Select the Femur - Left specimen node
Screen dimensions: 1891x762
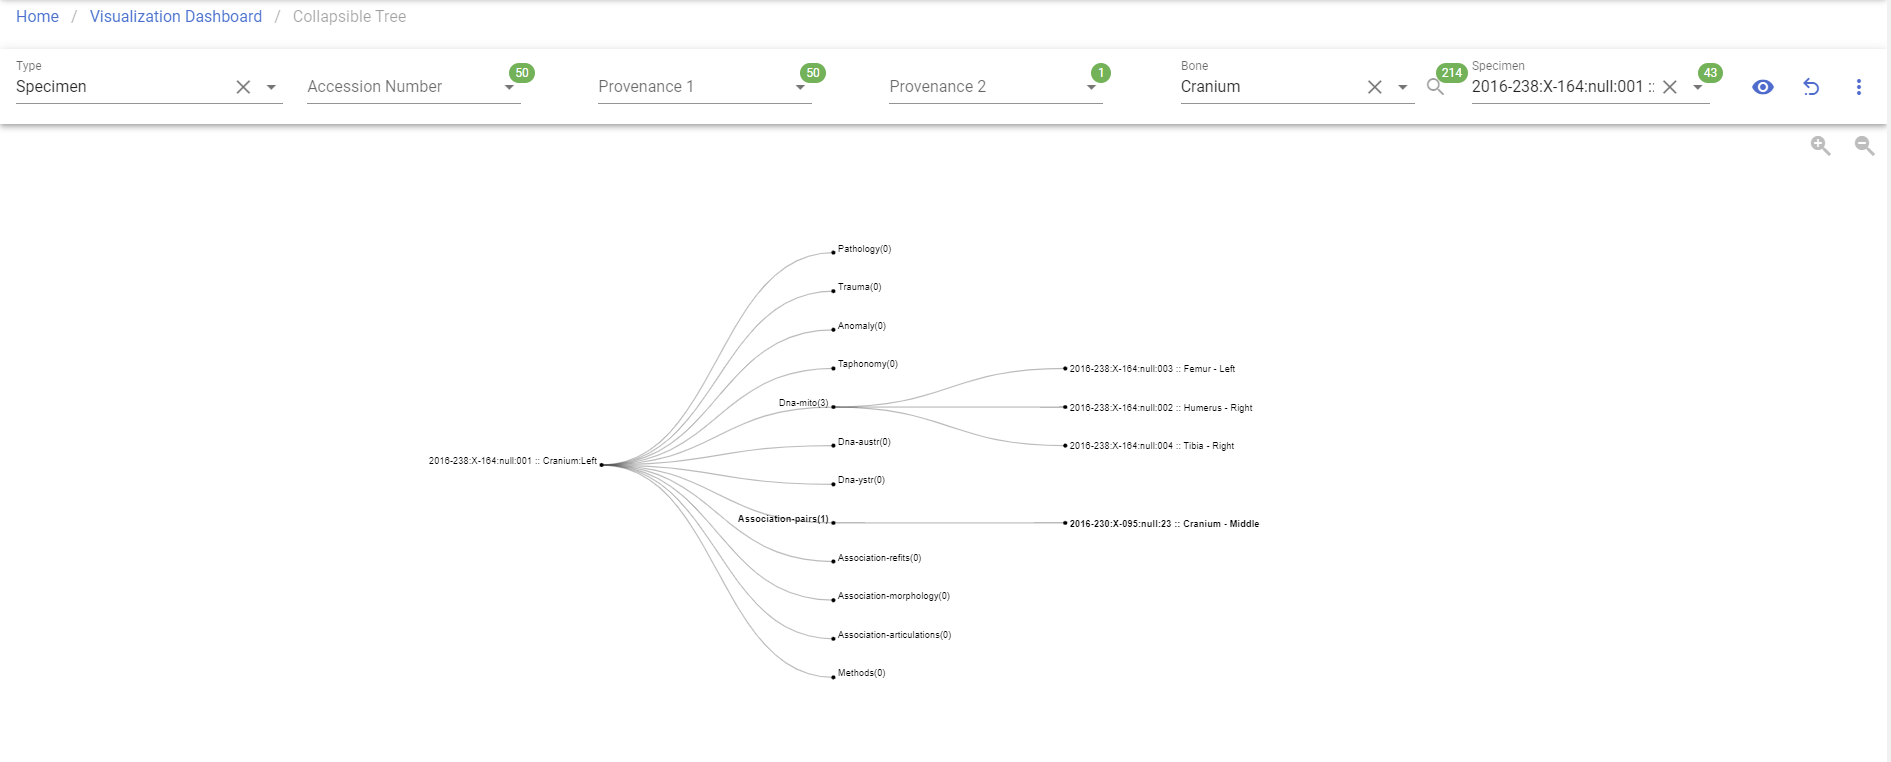point(1151,369)
